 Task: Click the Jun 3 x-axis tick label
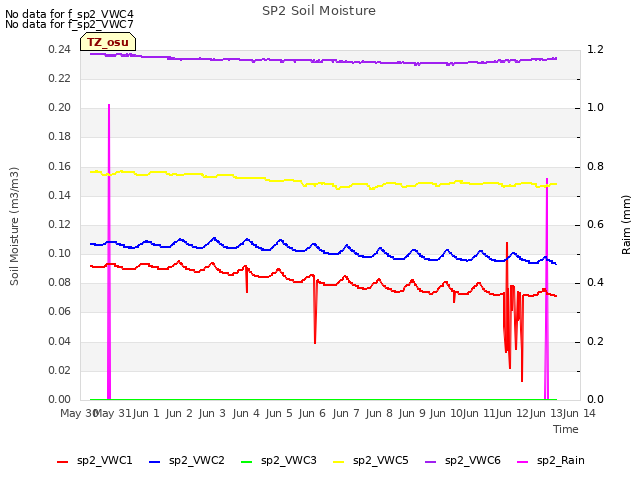212,413
